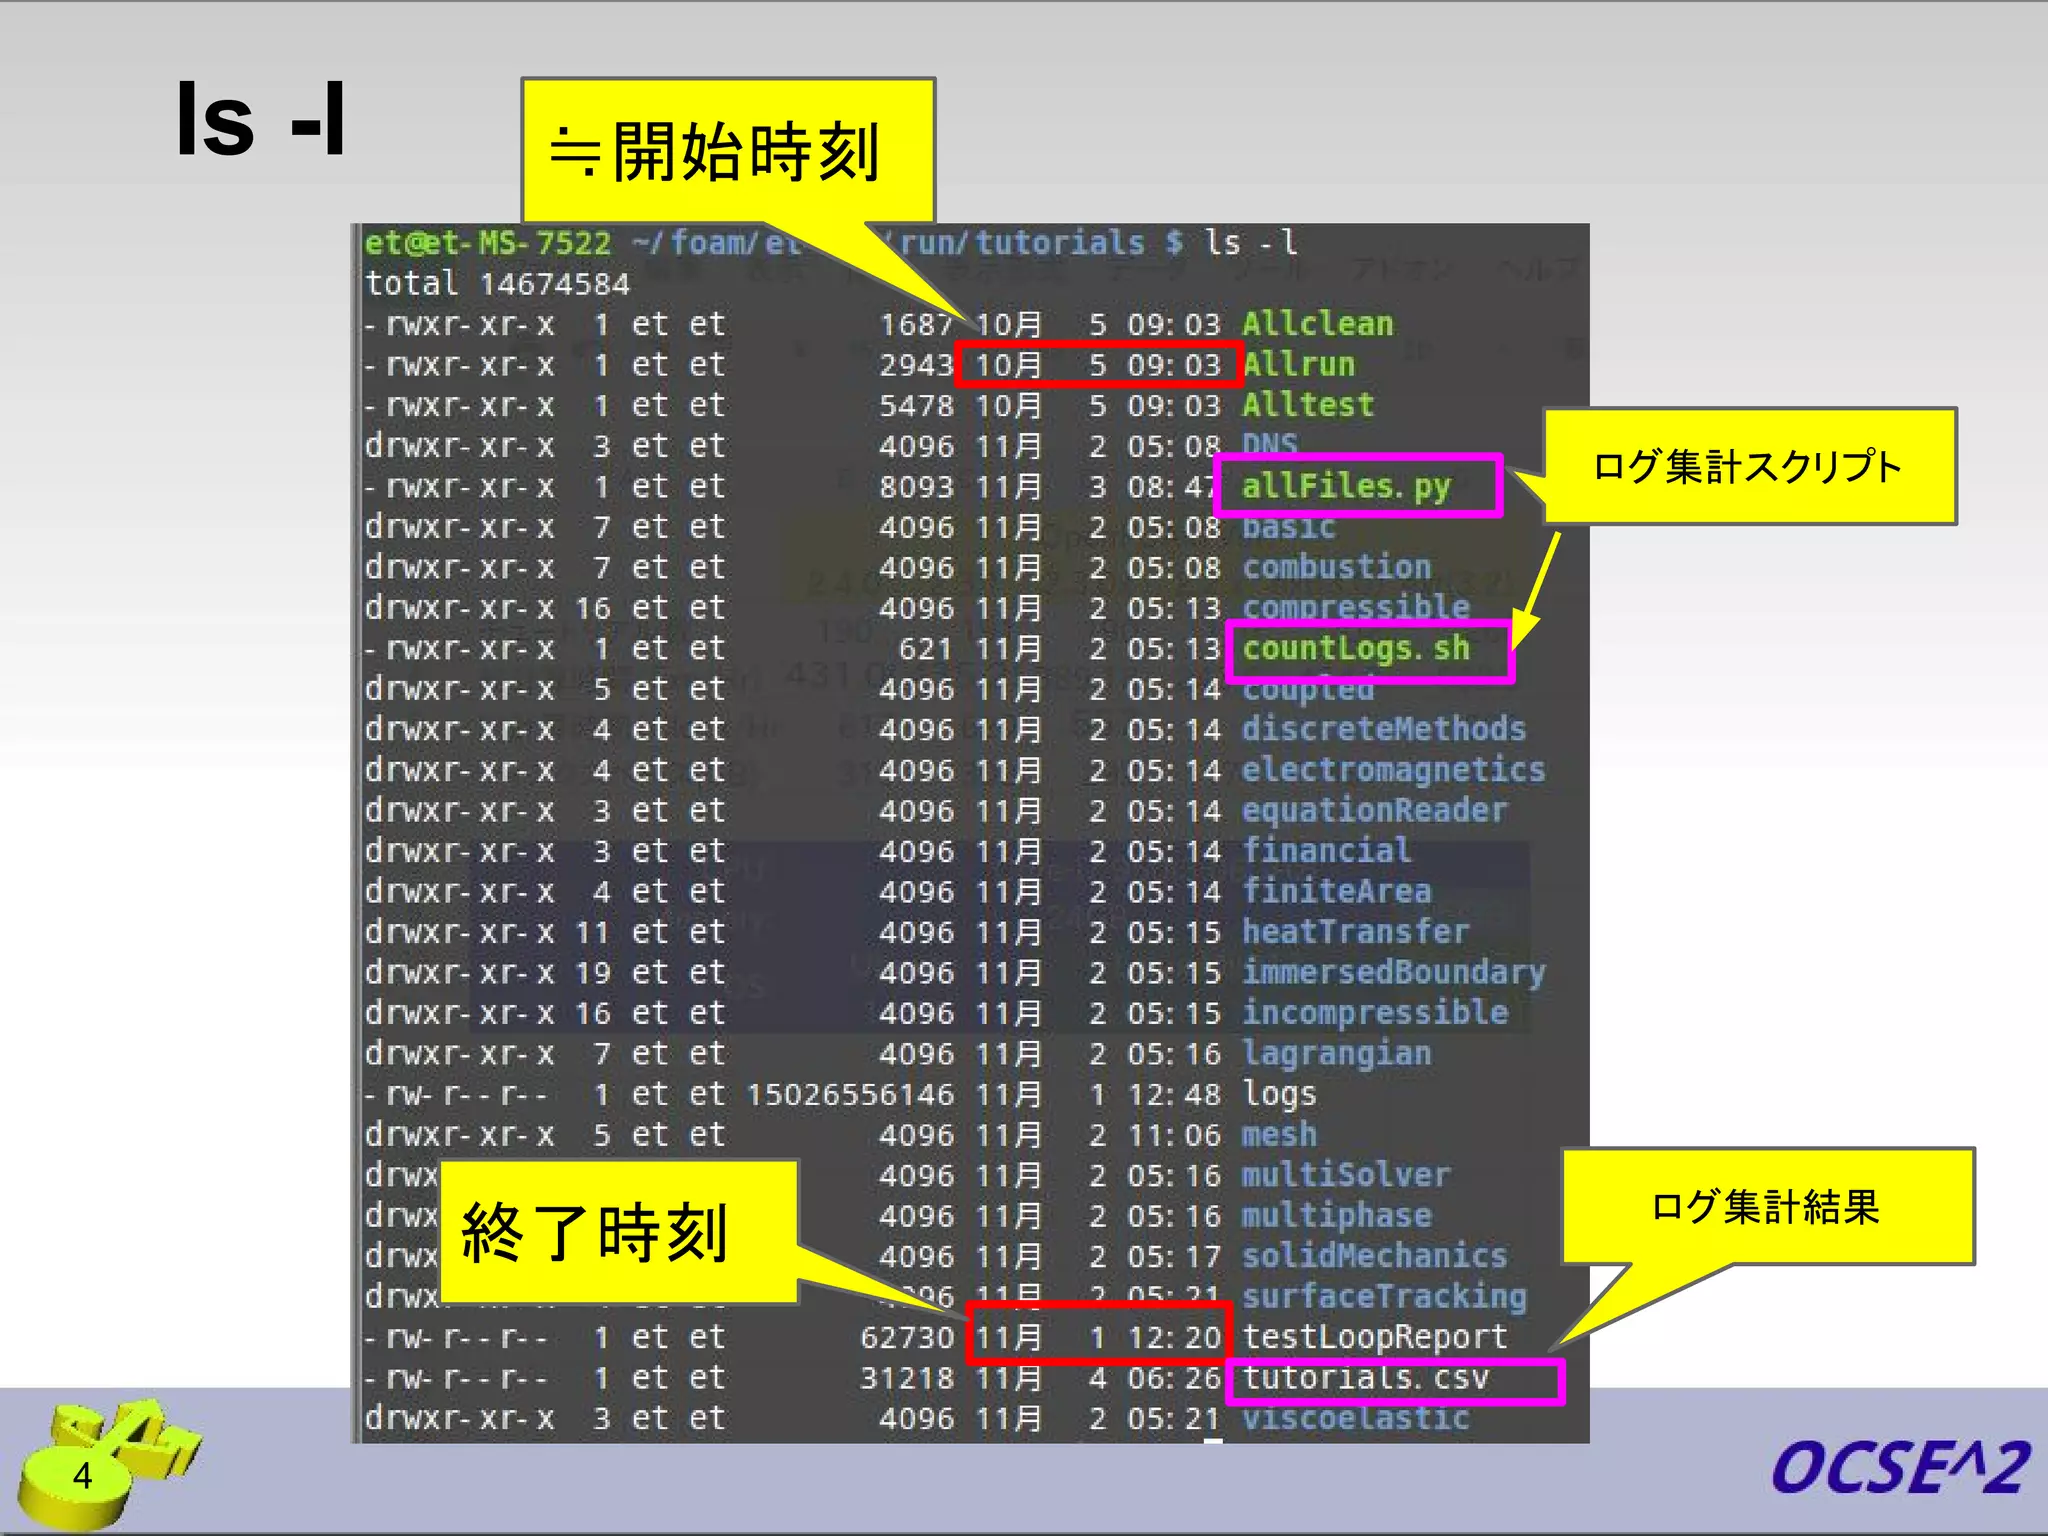Click the Allclean script name
2048x1536 pixels.
(x=1317, y=324)
